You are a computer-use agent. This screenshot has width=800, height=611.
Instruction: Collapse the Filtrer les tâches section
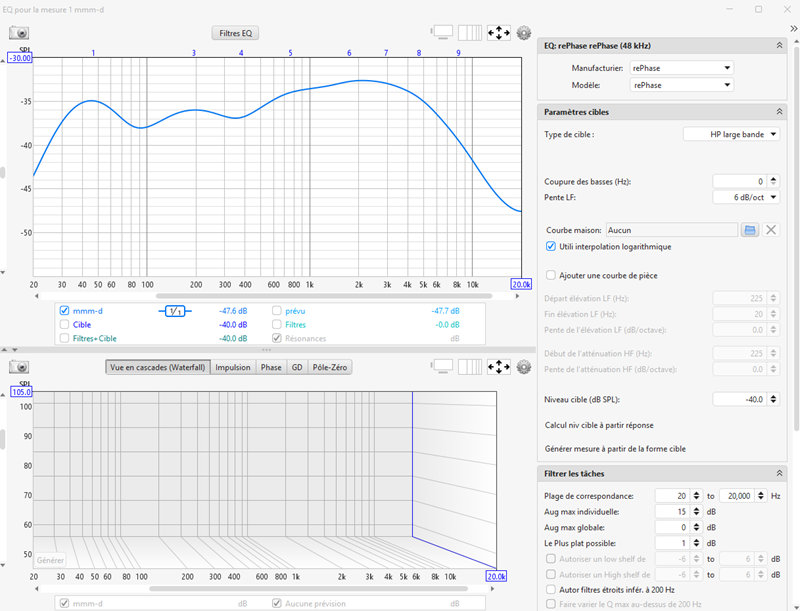[779, 473]
